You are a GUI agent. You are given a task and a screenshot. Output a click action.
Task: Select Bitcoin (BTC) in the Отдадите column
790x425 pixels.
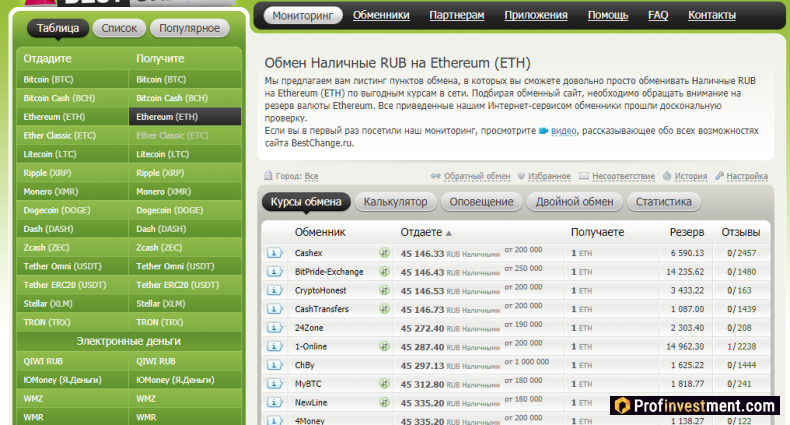[50, 79]
